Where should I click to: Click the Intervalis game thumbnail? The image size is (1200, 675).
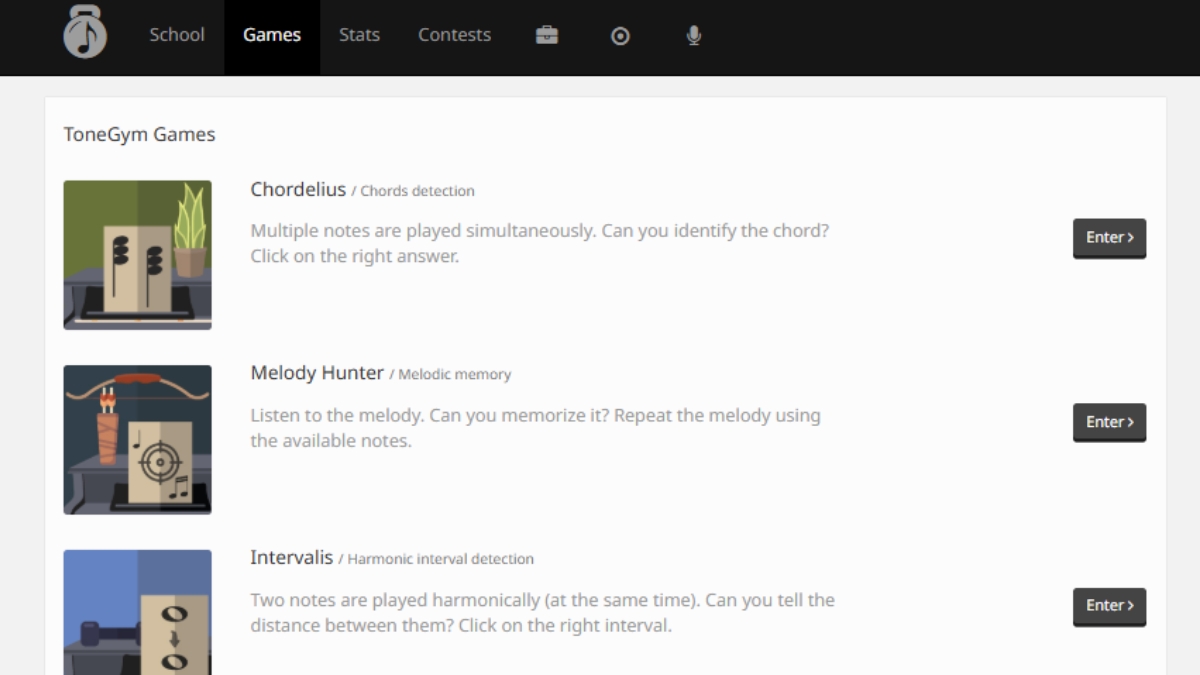[138, 612]
